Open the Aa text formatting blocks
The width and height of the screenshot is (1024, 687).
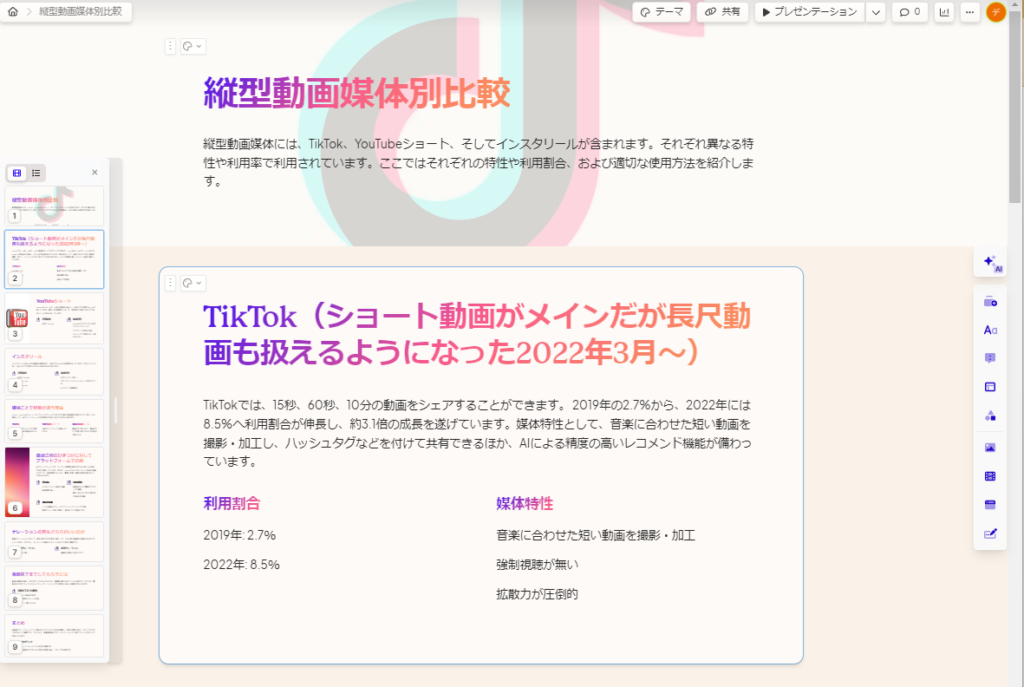click(990, 330)
